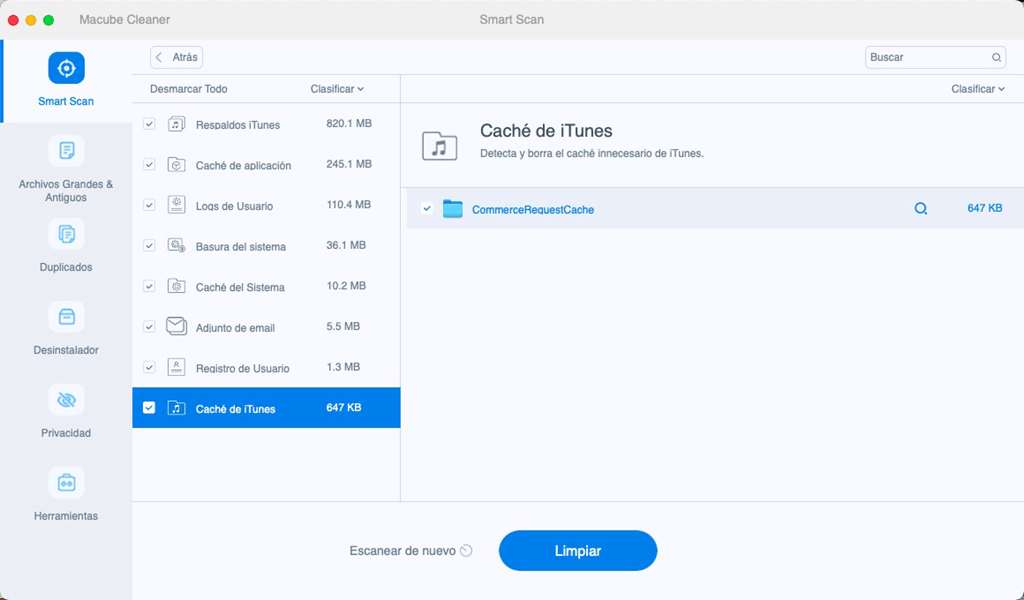Screen dimensions: 1024x600
Task: Uncheck Logs de Usuario checkbox
Action: 150,204
